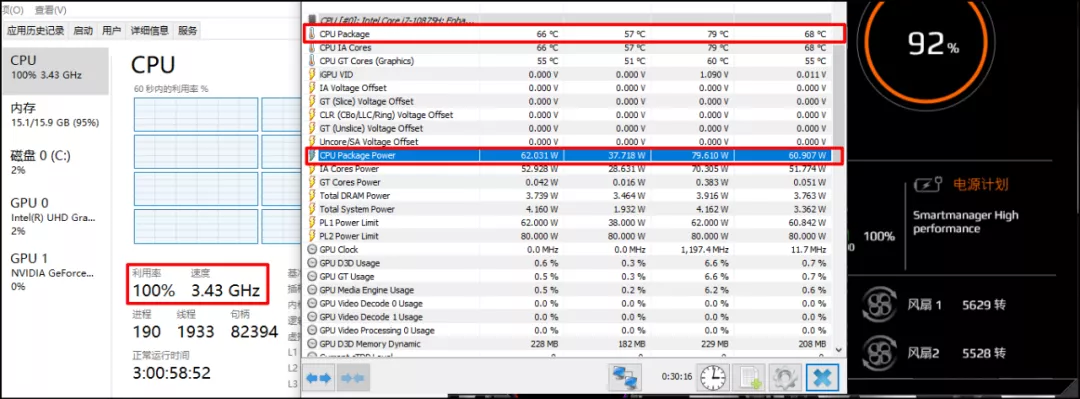Click the 3:00:58:52 uptime value
The image size is (1080, 399).
(x=172, y=373)
